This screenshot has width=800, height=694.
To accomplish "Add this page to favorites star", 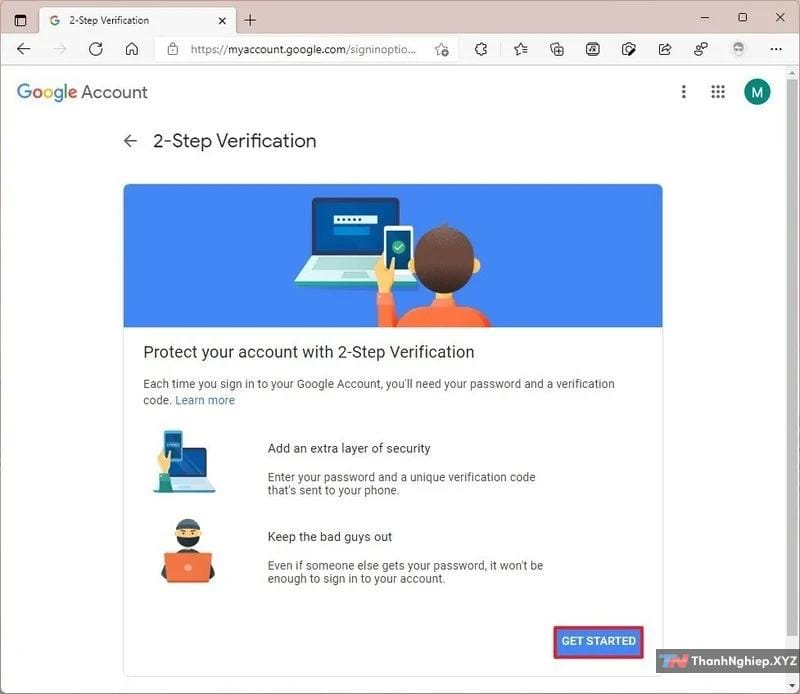I will [x=441, y=49].
